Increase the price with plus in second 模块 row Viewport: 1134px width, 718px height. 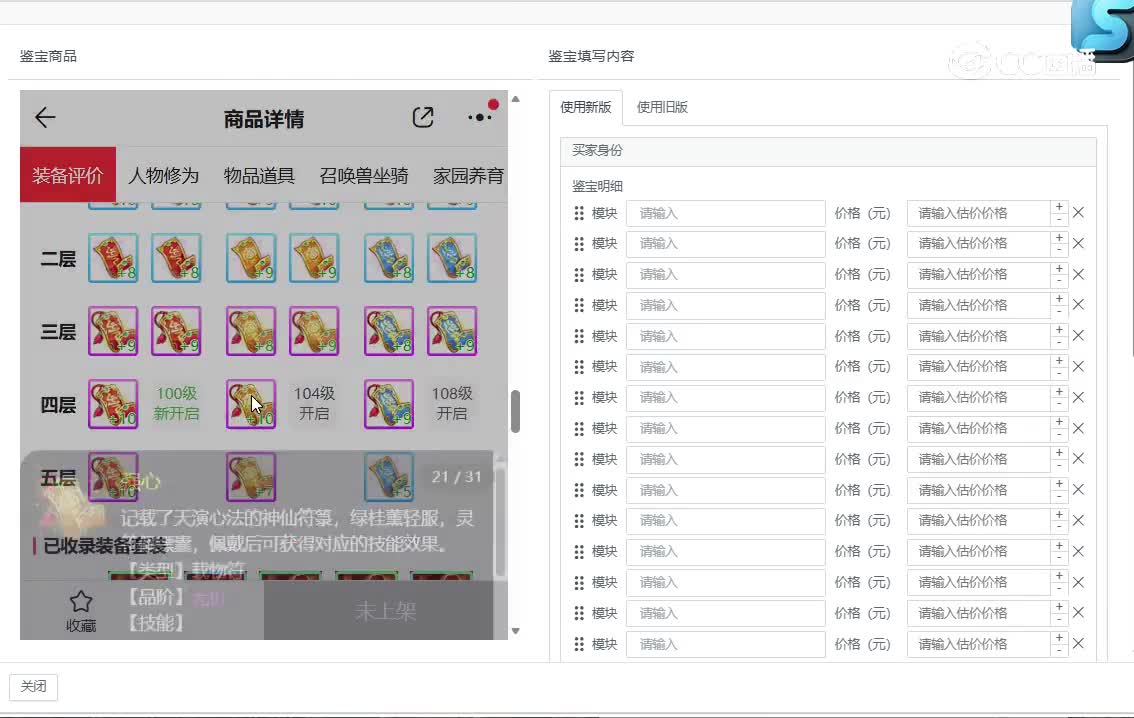click(1059, 237)
